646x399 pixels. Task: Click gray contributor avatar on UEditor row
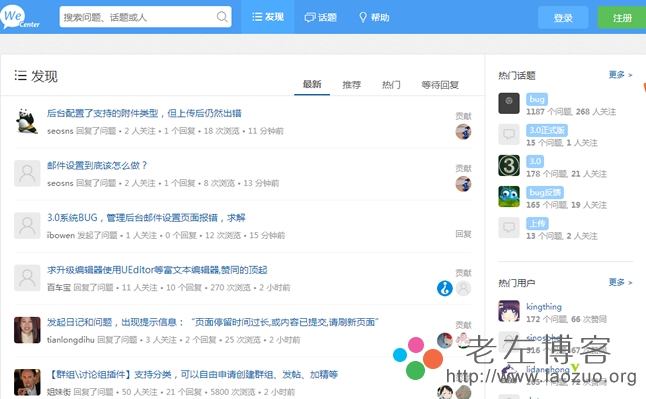(463, 288)
